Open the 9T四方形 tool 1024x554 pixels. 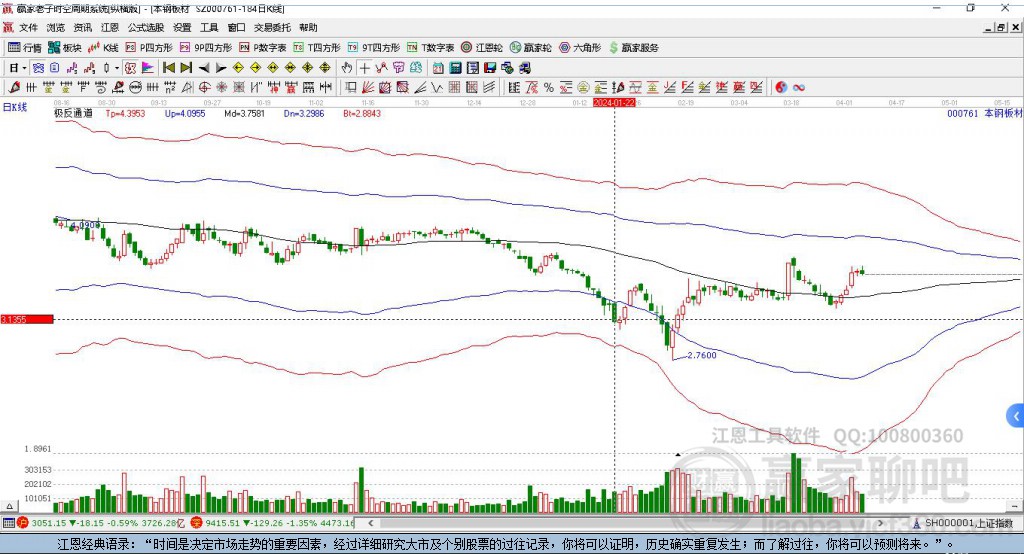click(x=374, y=48)
